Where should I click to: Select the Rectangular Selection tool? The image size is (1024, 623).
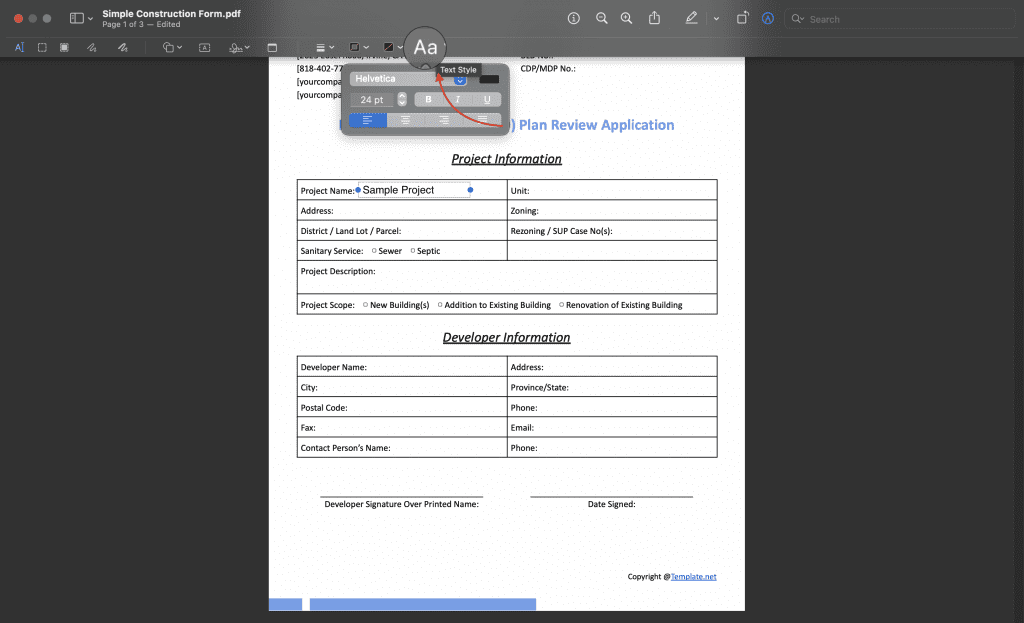point(41,46)
